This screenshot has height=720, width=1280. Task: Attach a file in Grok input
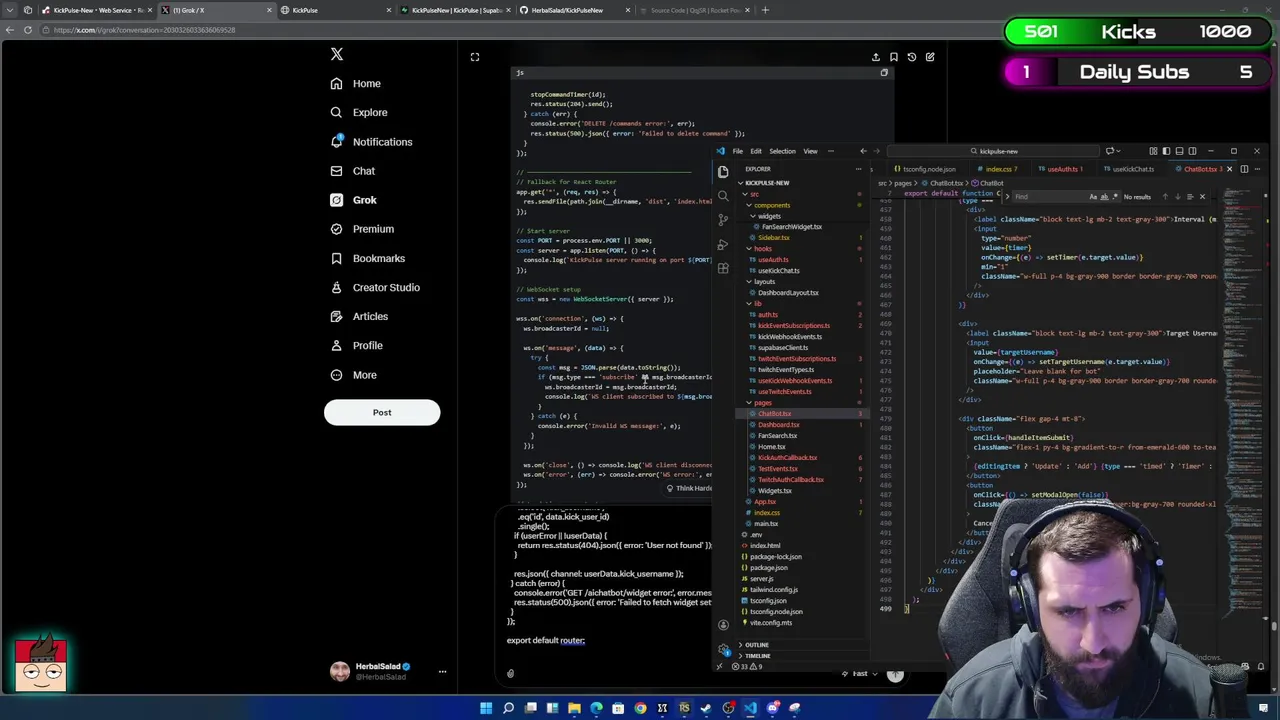pos(510,674)
